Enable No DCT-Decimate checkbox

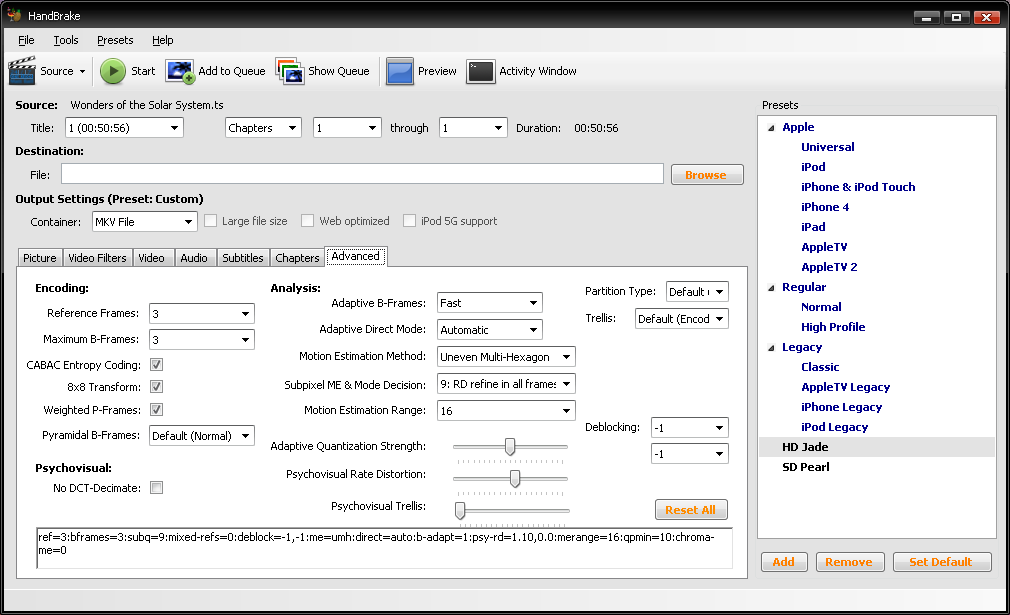(x=157, y=487)
